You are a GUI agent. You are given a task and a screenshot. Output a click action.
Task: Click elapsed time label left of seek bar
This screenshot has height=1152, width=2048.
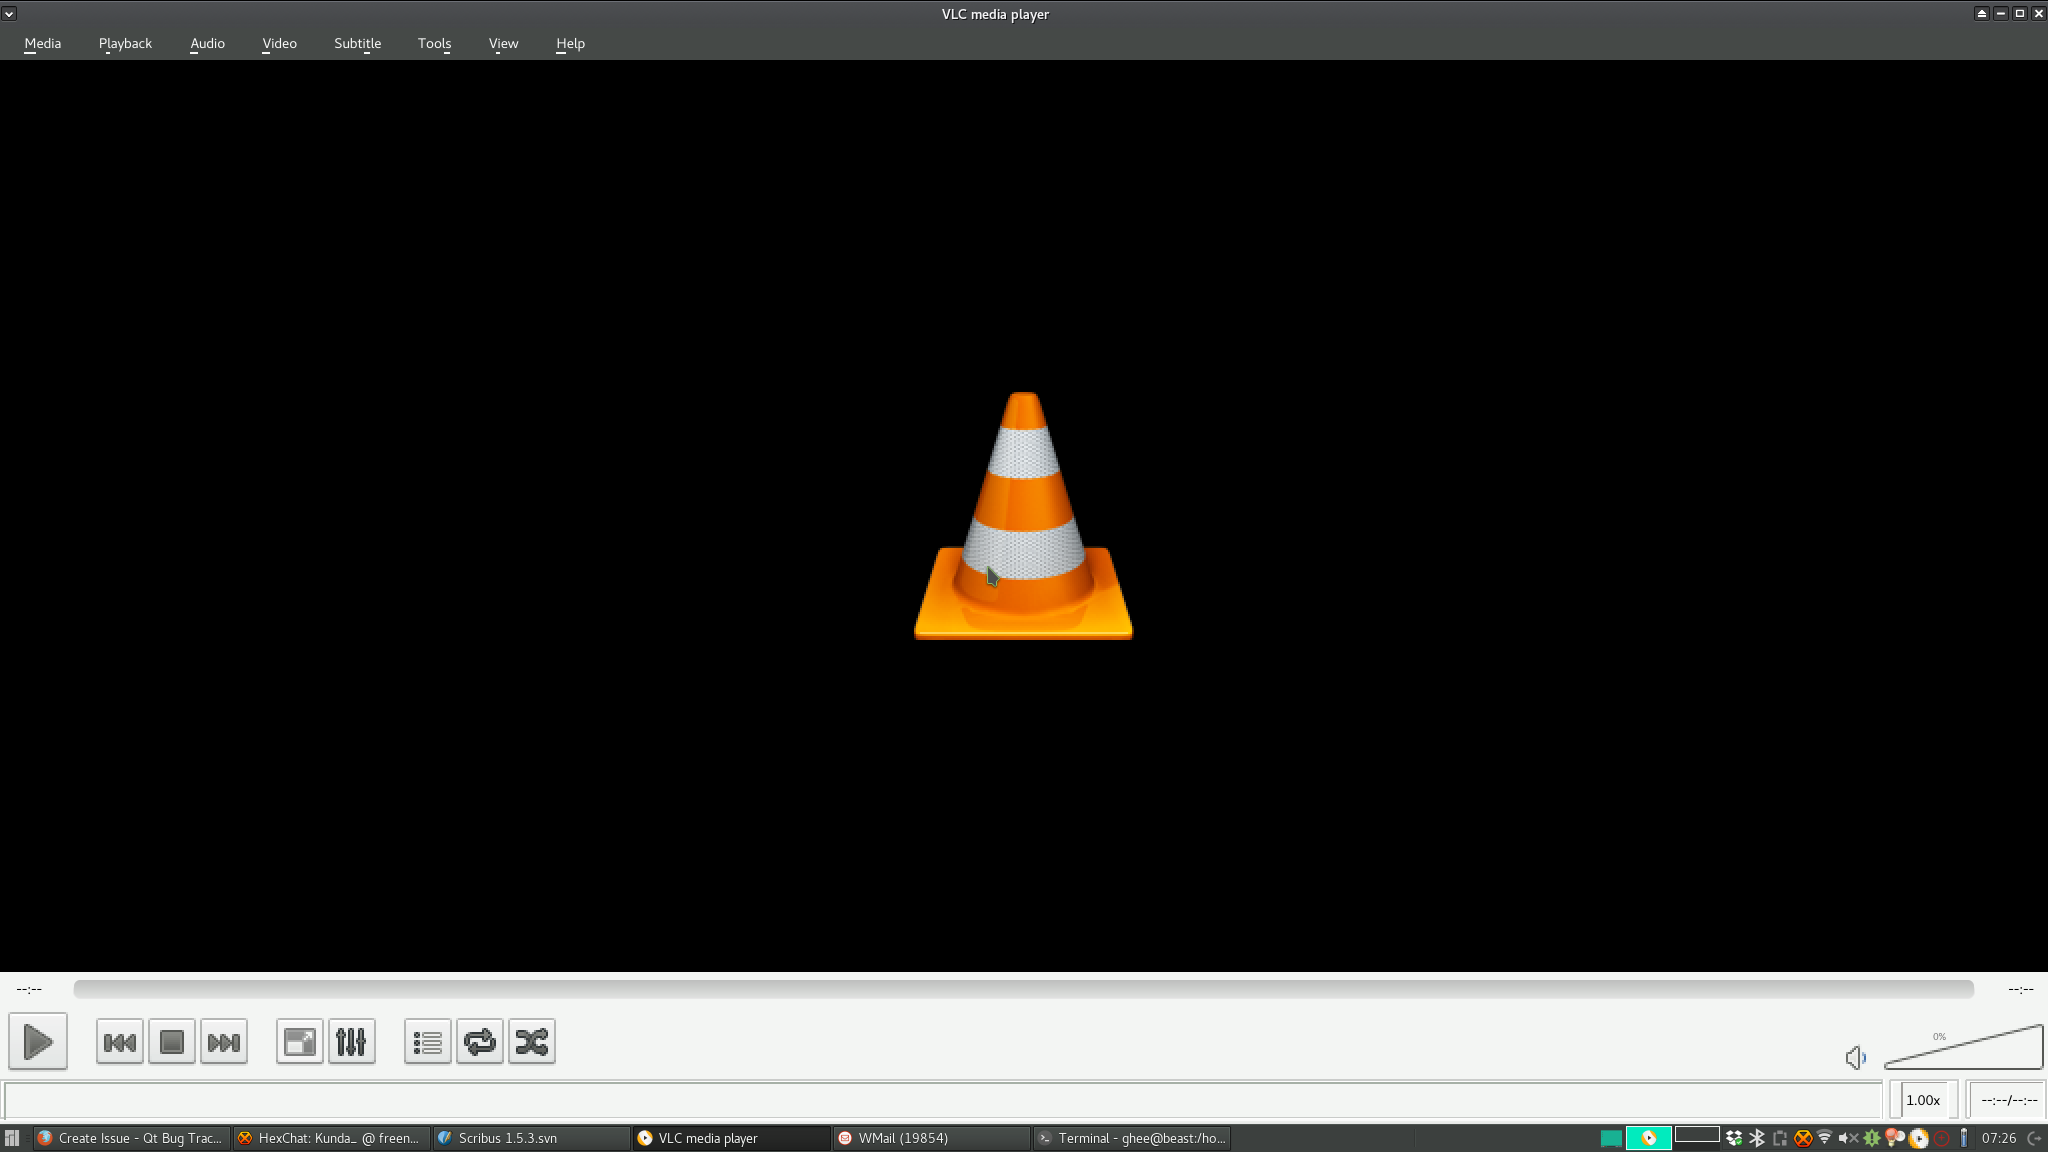point(29,989)
